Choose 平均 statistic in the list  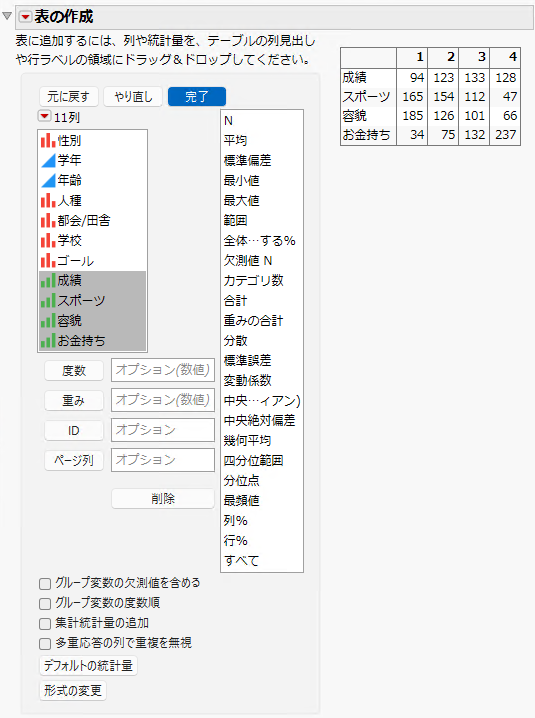(235, 140)
